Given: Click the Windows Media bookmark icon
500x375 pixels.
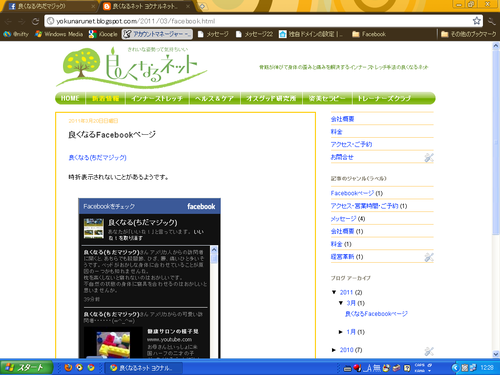Looking at the screenshot, I should point(39,34).
